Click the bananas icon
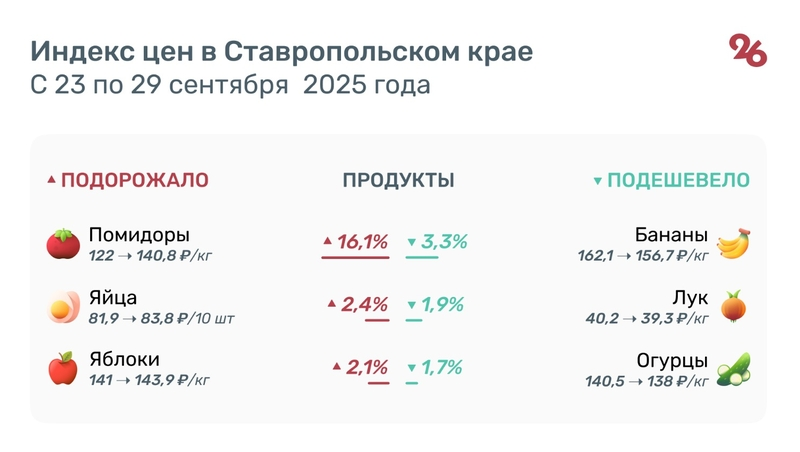This screenshot has height=452, width=800. coord(734,244)
